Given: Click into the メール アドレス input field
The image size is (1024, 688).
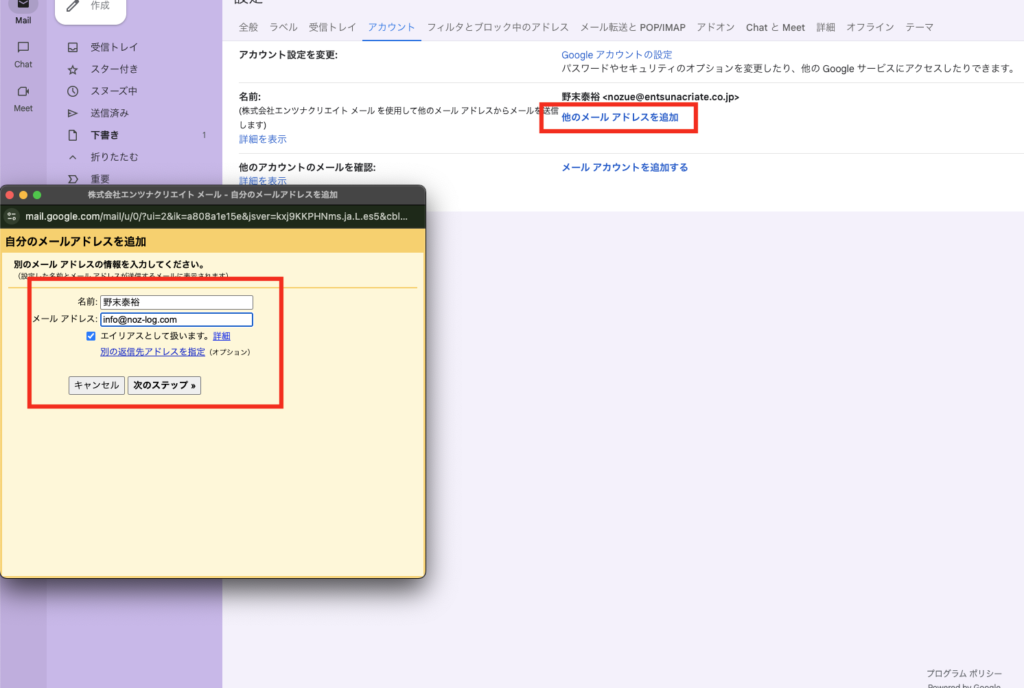Looking at the screenshot, I should (x=176, y=320).
